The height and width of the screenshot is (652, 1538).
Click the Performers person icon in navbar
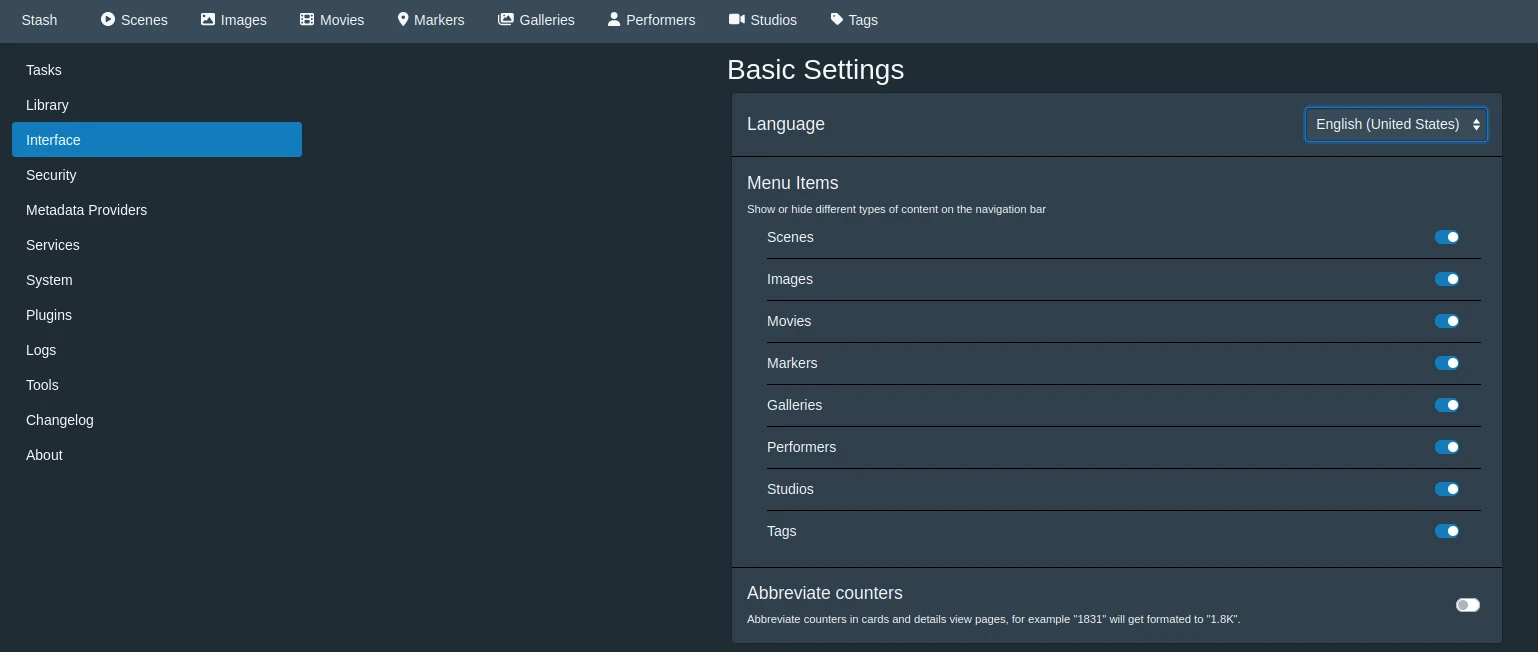(614, 19)
